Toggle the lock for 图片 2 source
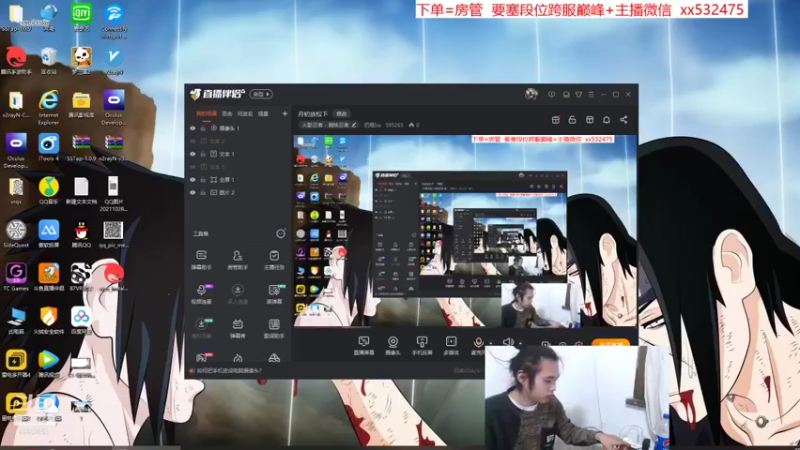Image resolution: width=800 pixels, height=450 pixels. point(203,192)
